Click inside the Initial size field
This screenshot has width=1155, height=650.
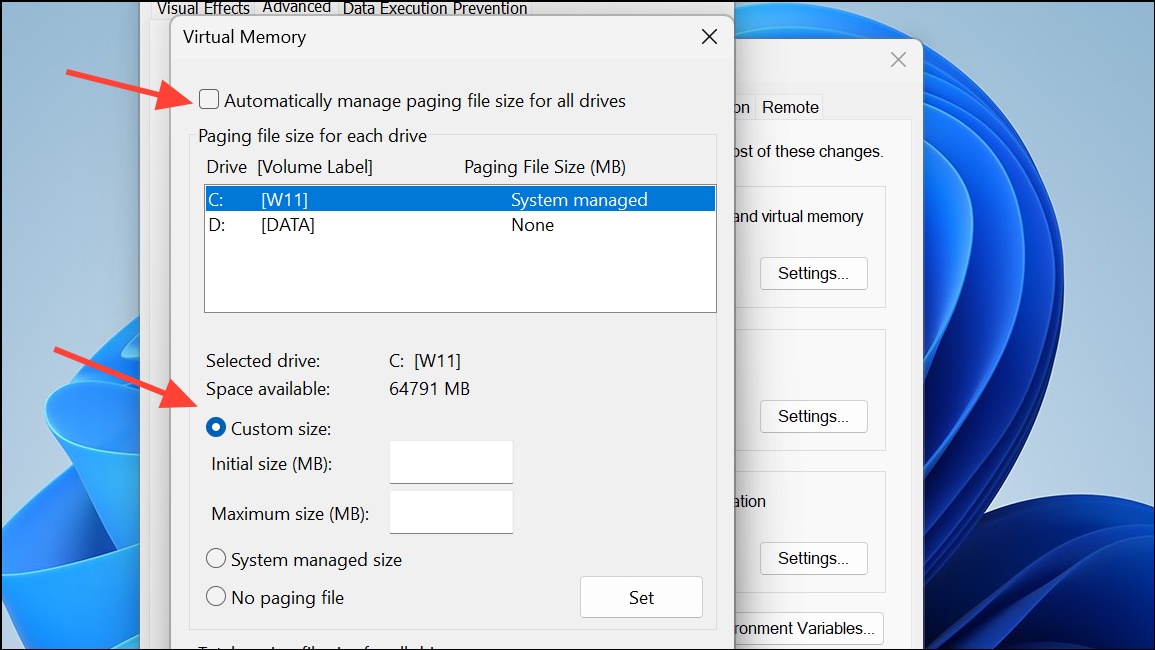(450, 462)
